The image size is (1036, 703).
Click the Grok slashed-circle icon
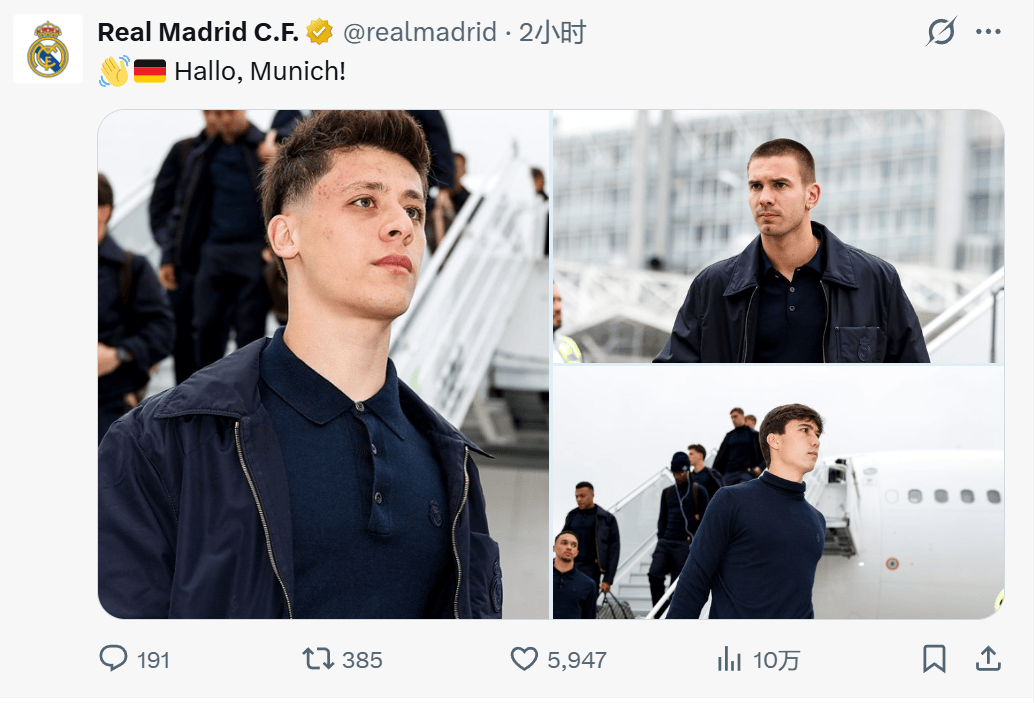941,32
